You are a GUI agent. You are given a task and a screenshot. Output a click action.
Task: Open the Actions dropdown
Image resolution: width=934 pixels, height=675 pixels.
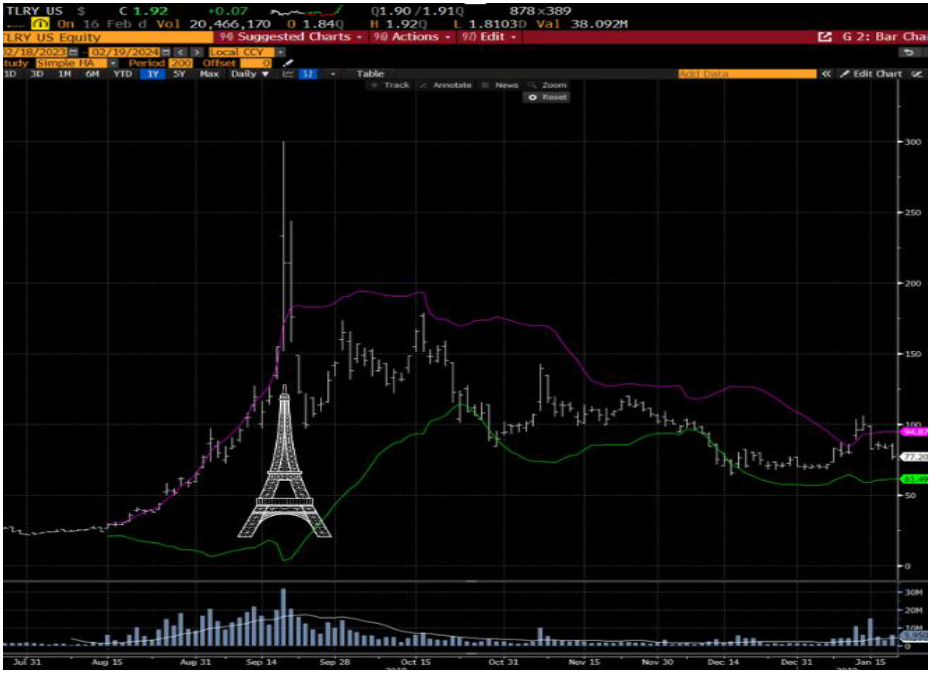point(411,37)
